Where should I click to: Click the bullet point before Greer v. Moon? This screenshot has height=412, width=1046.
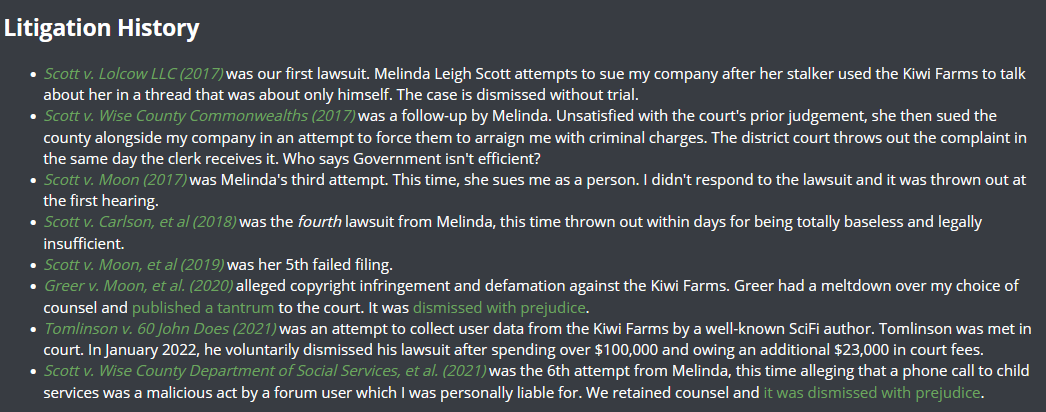[x=33, y=287]
